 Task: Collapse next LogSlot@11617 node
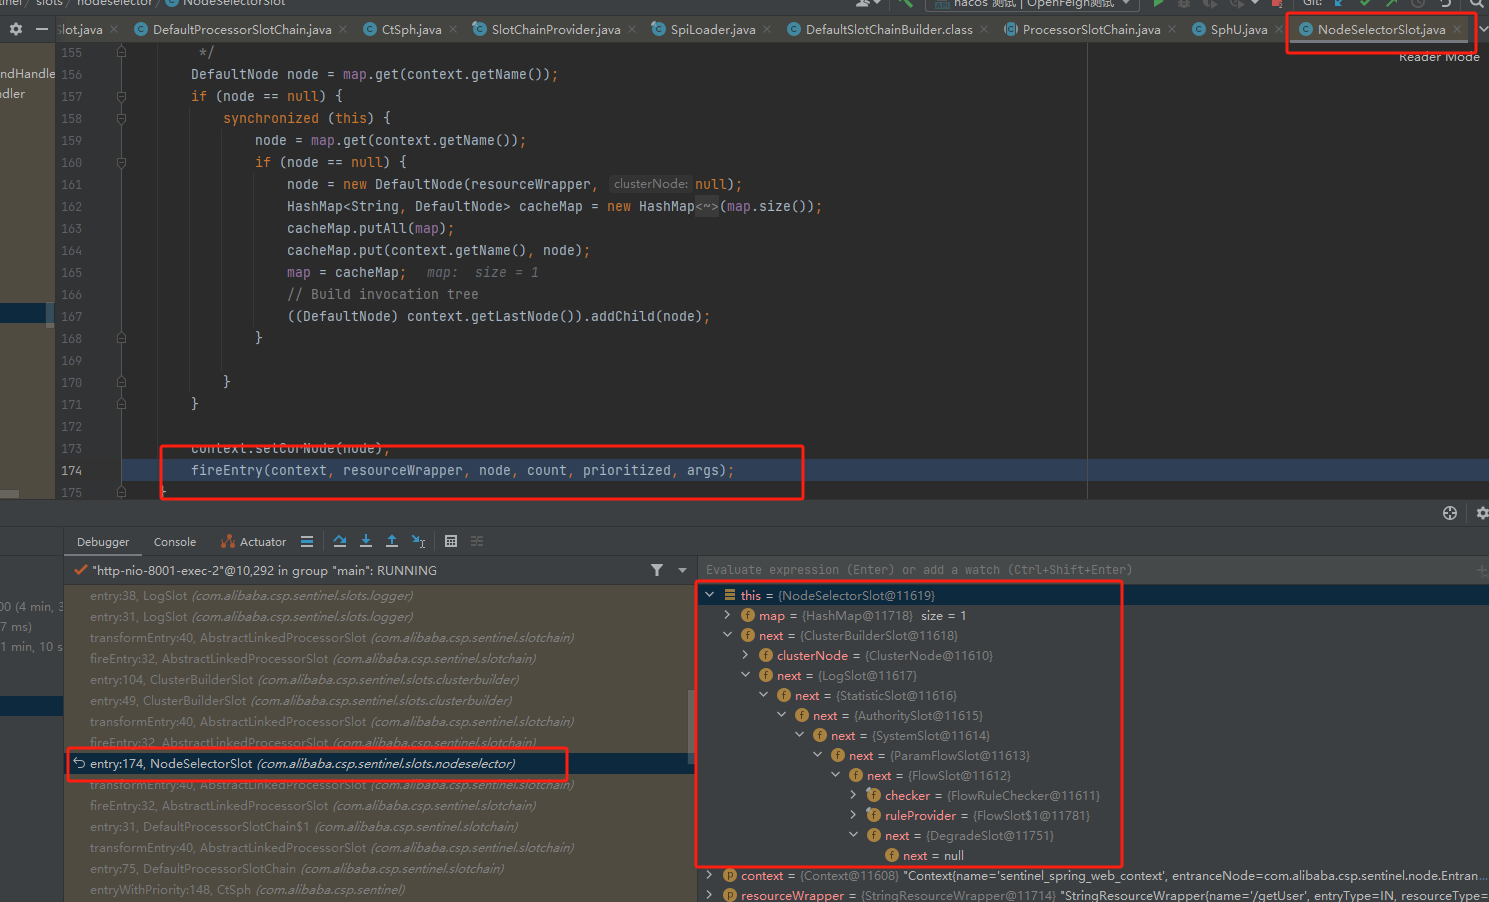pos(746,675)
